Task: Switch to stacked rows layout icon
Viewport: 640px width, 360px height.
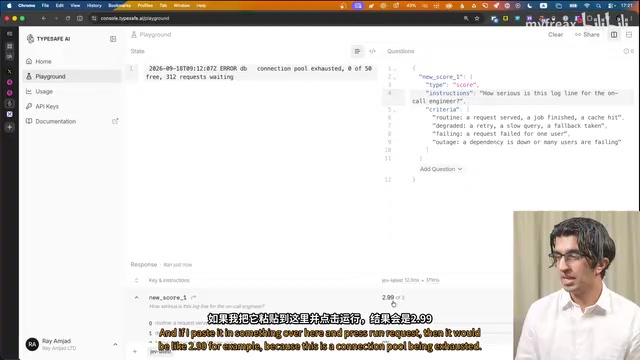Action: [629, 35]
